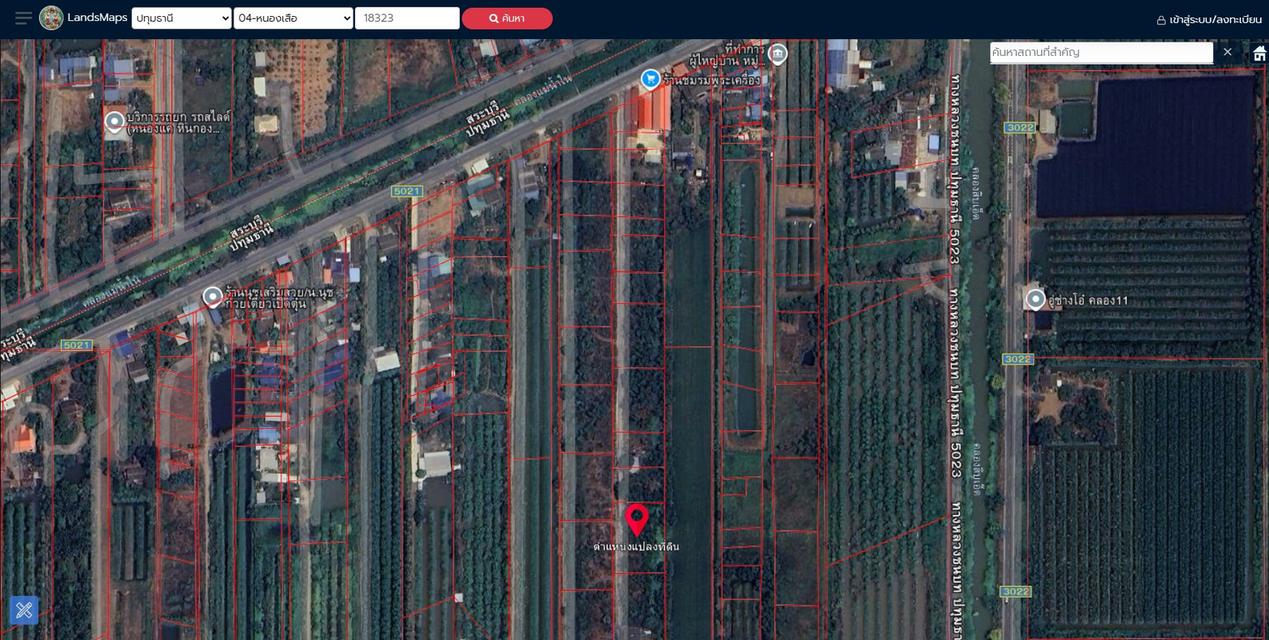Click the parcel number field showing 18323

[407, 17]
